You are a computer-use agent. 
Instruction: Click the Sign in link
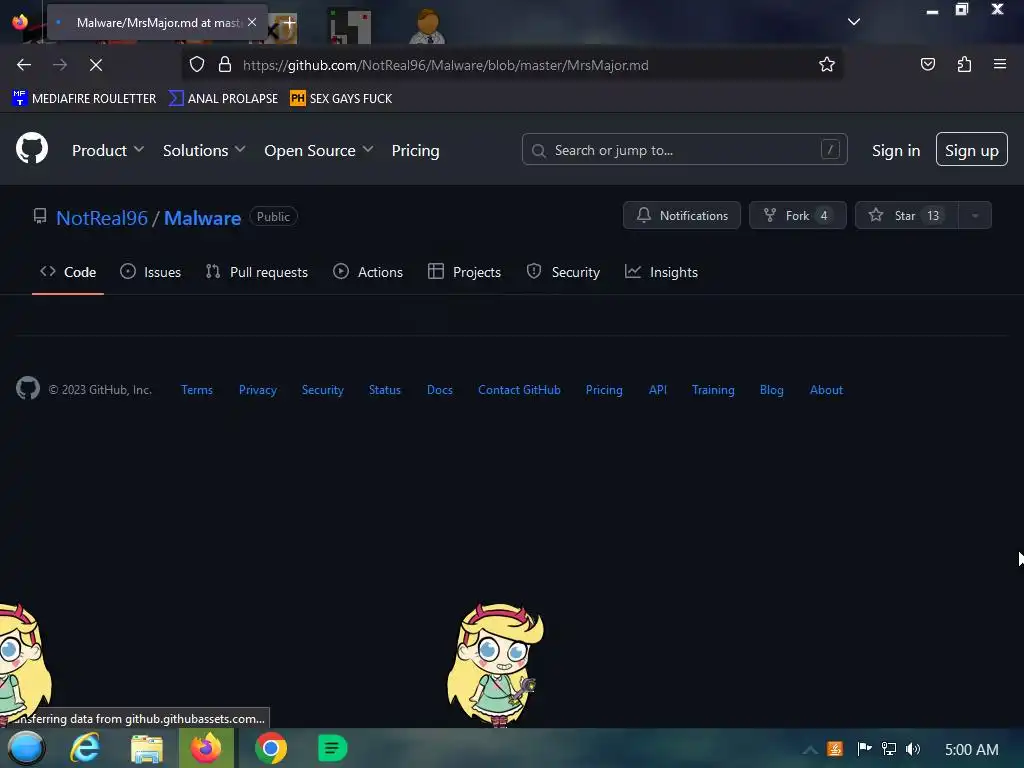click(x=896, y=150)
